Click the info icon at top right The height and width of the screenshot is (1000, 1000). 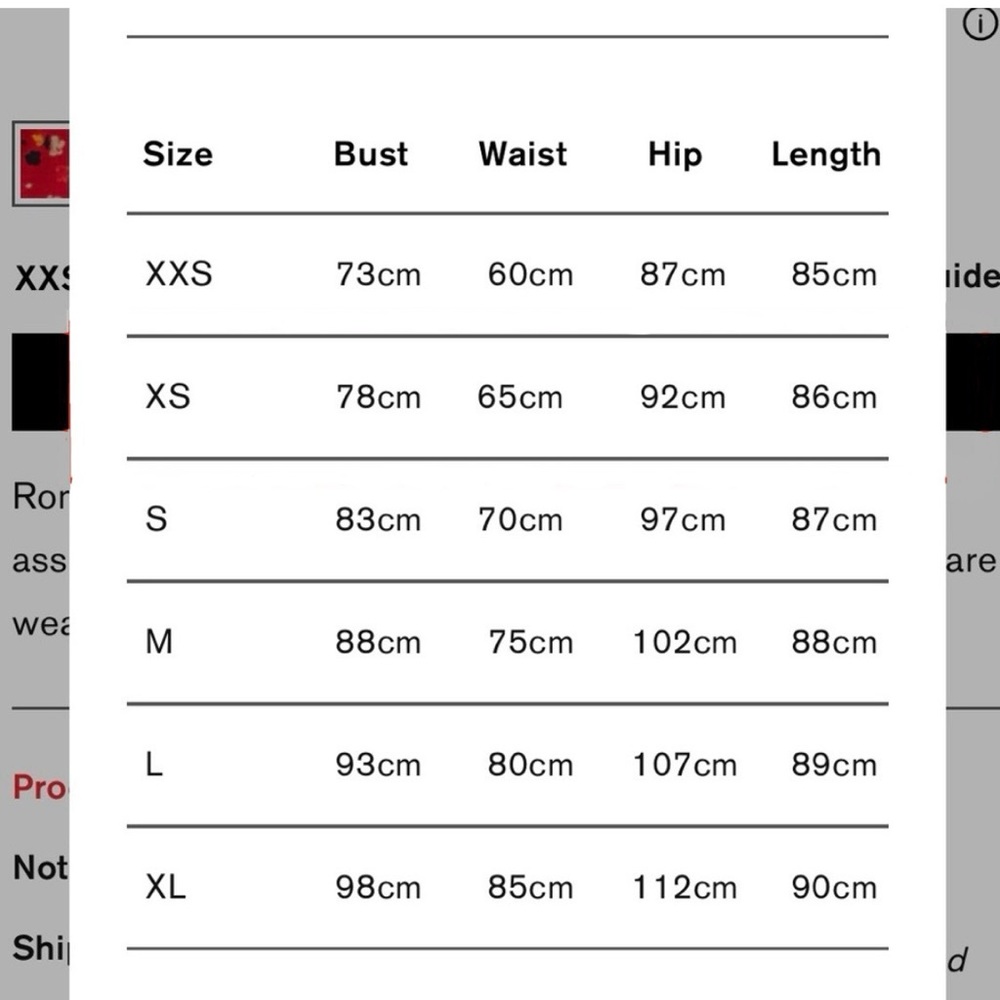(x=980, y=25)
